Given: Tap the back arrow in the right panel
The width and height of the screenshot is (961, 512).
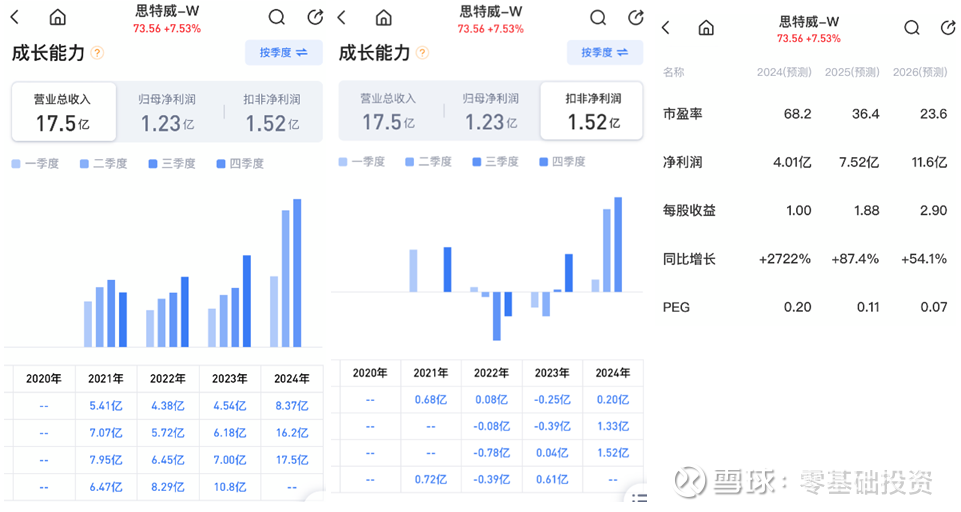Looking at the screenshot, I should click(x=666, y=28).
